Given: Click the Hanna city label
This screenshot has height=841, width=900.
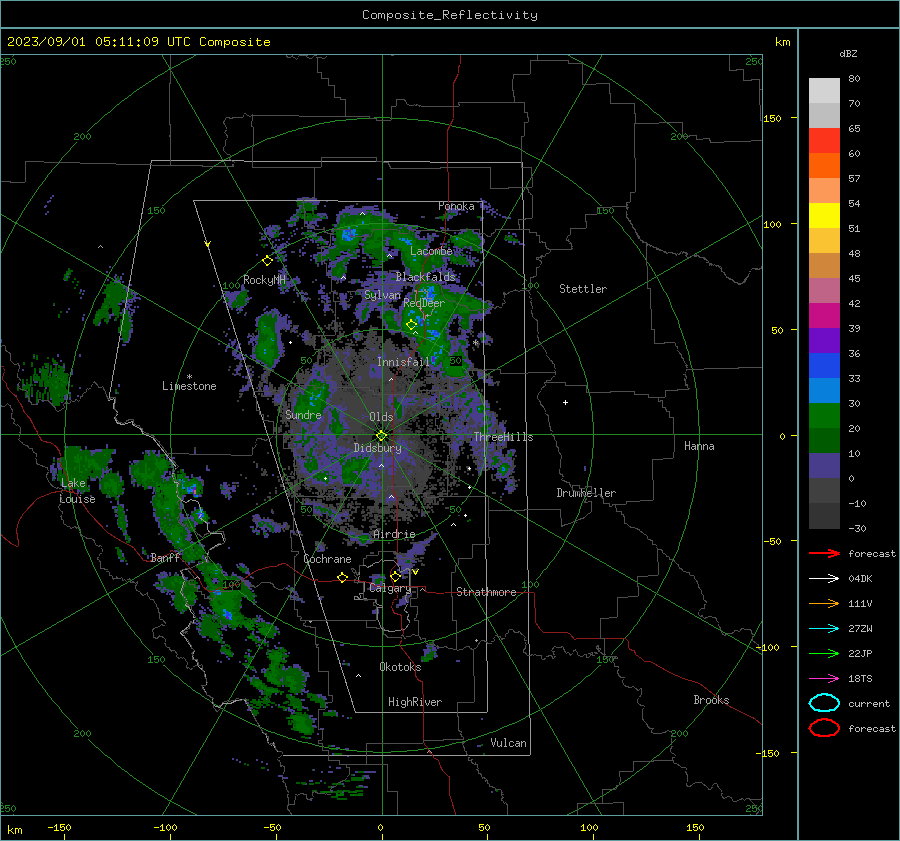Looking at the screenshot, I should click(699, 446).
